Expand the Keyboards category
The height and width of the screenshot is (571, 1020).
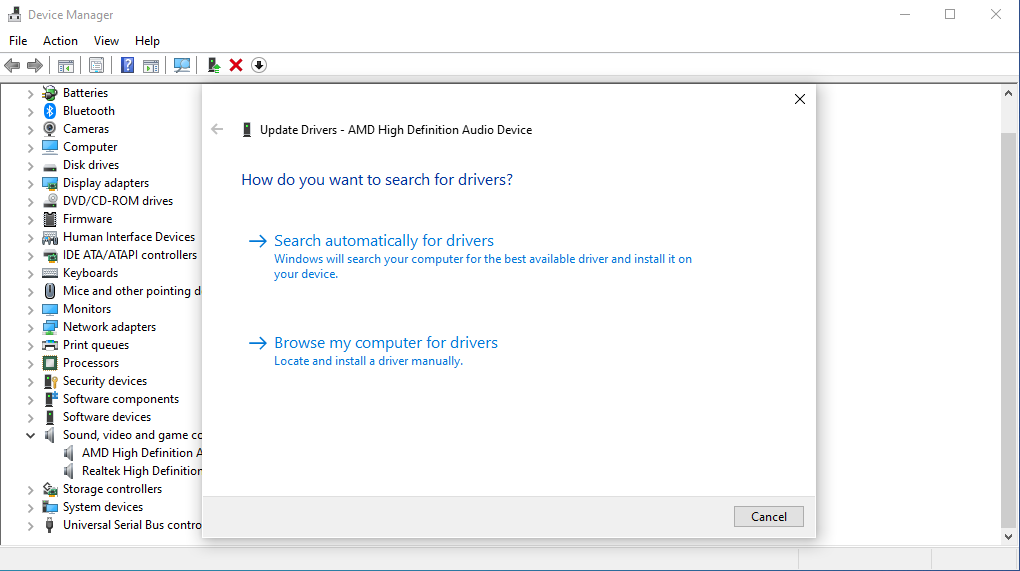(x=30, y=274)
